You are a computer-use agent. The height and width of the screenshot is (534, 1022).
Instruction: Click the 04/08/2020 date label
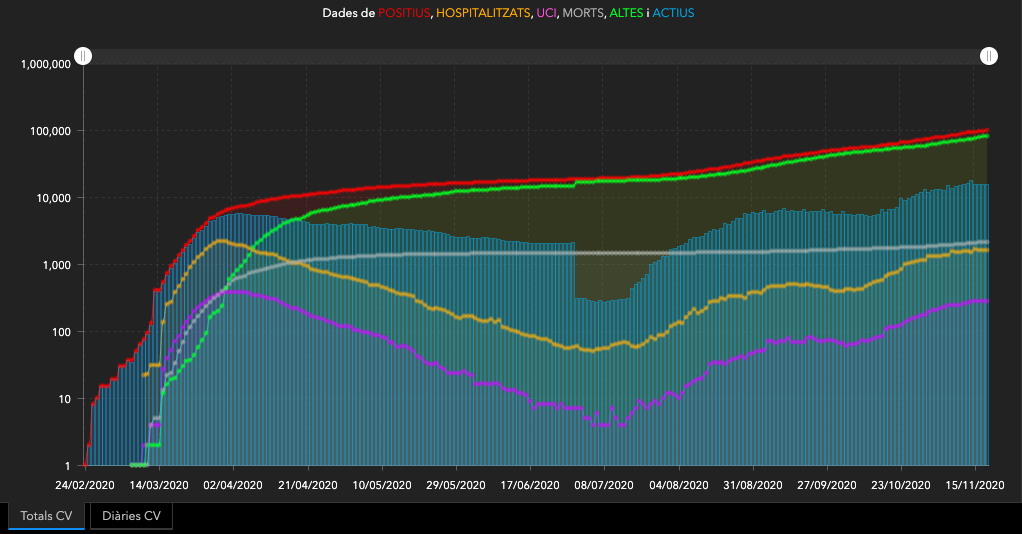pyautogui.click(x=679, y=485)
